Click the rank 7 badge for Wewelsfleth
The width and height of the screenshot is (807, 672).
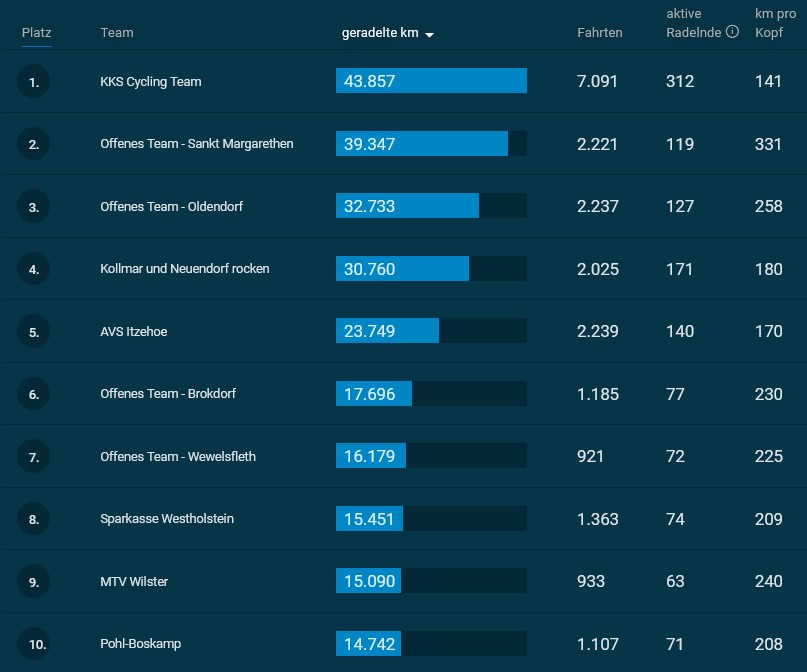click(x=33, y=456)
